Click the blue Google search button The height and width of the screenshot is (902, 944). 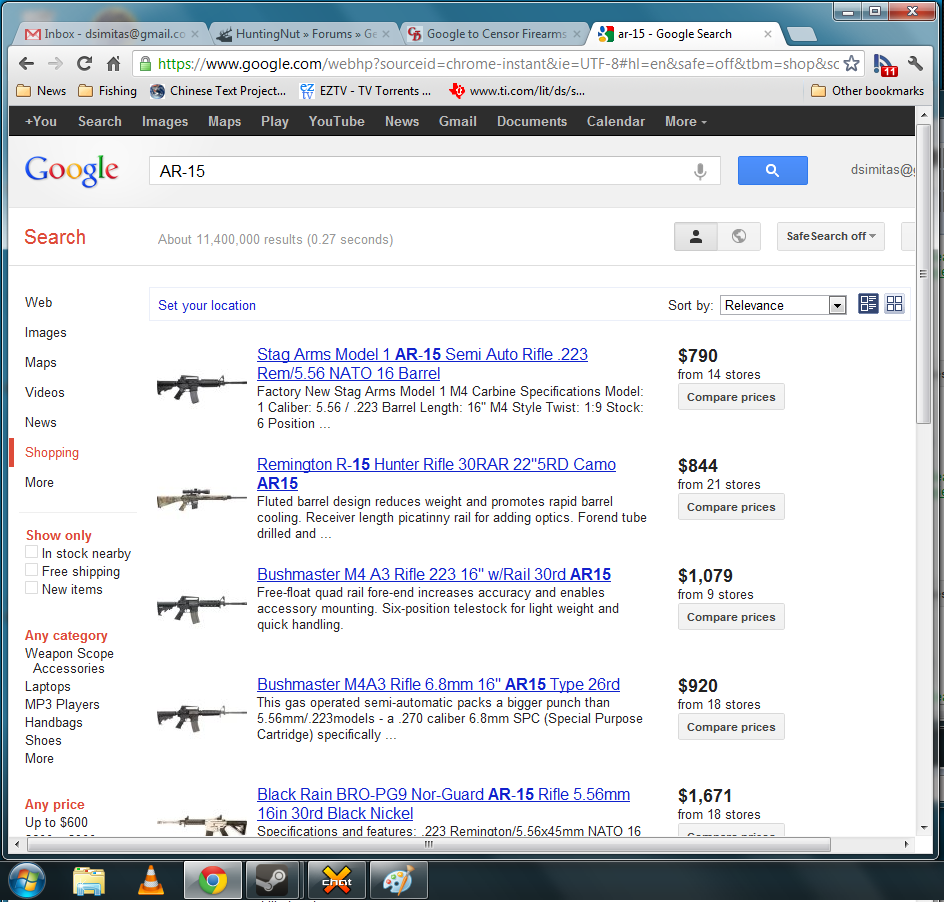point(772,171)
